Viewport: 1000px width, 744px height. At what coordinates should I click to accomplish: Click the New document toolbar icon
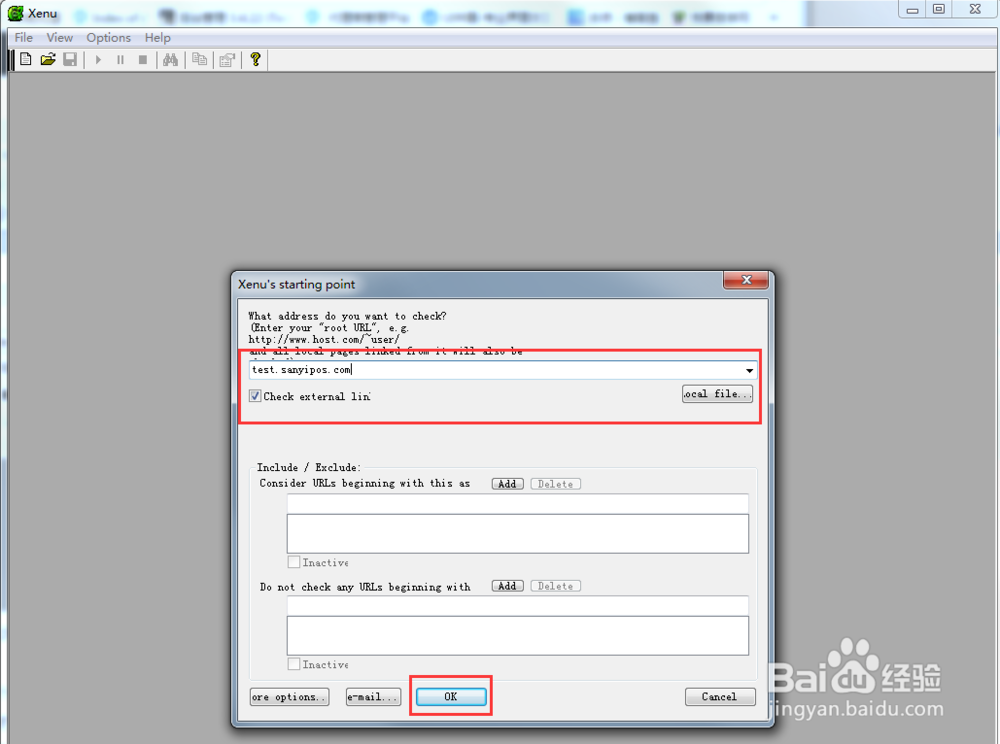click(x=26, y=59)
